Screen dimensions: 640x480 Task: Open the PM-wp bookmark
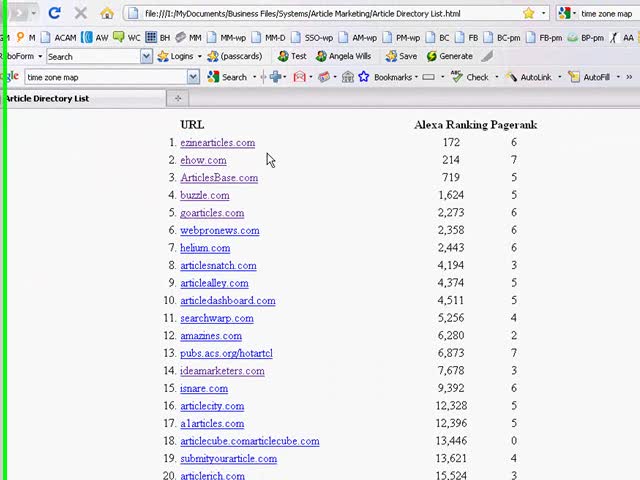pyautogui.click(x=402, y=38)
